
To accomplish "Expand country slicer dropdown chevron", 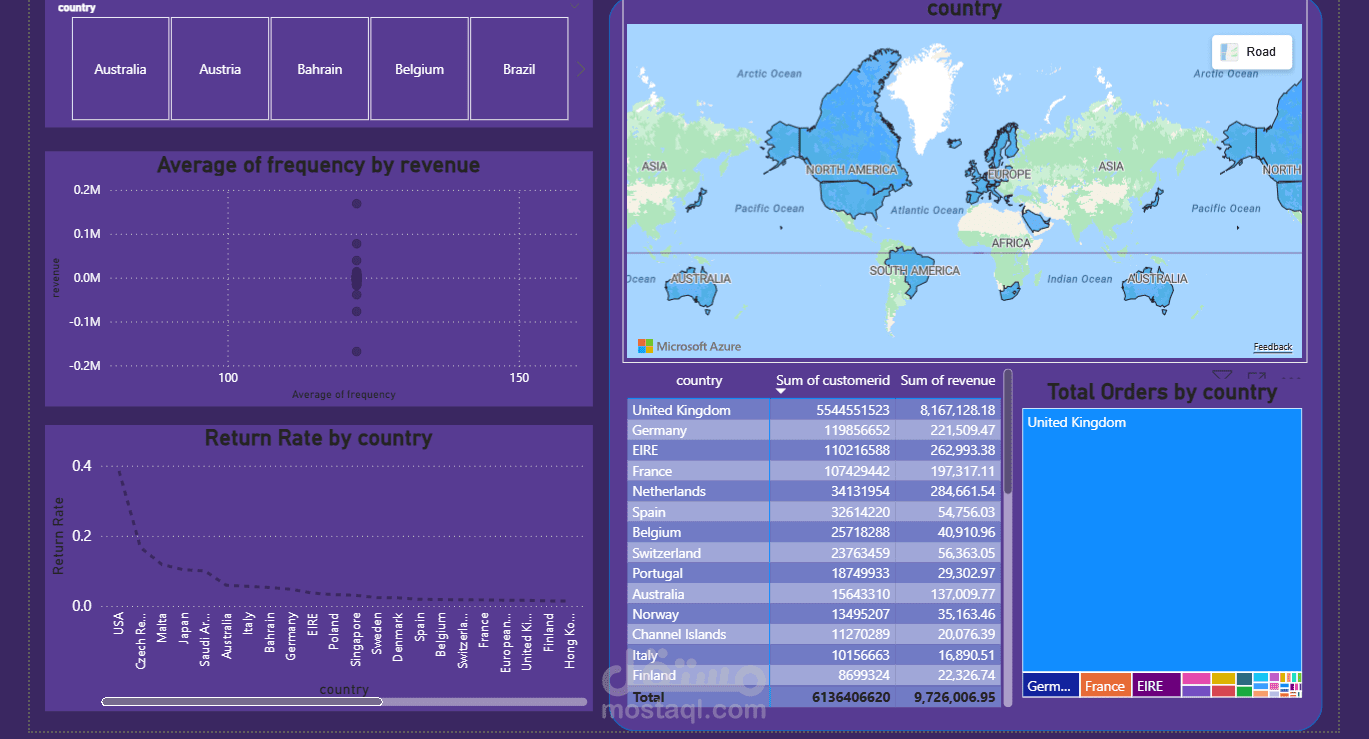I will click(x=575, y=7).
